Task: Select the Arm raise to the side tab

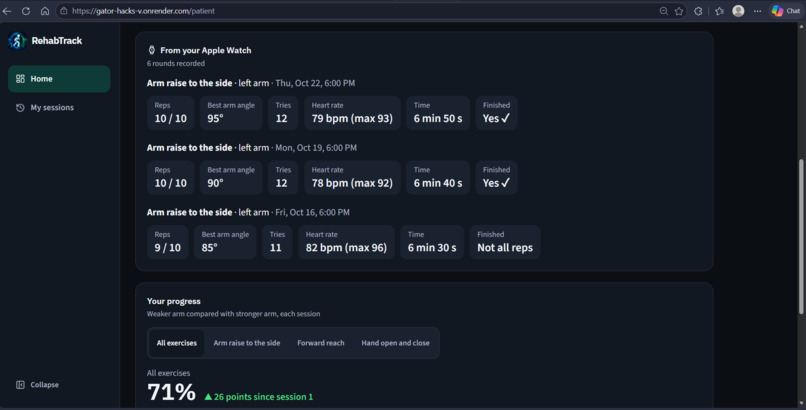Action: (247, 343)
